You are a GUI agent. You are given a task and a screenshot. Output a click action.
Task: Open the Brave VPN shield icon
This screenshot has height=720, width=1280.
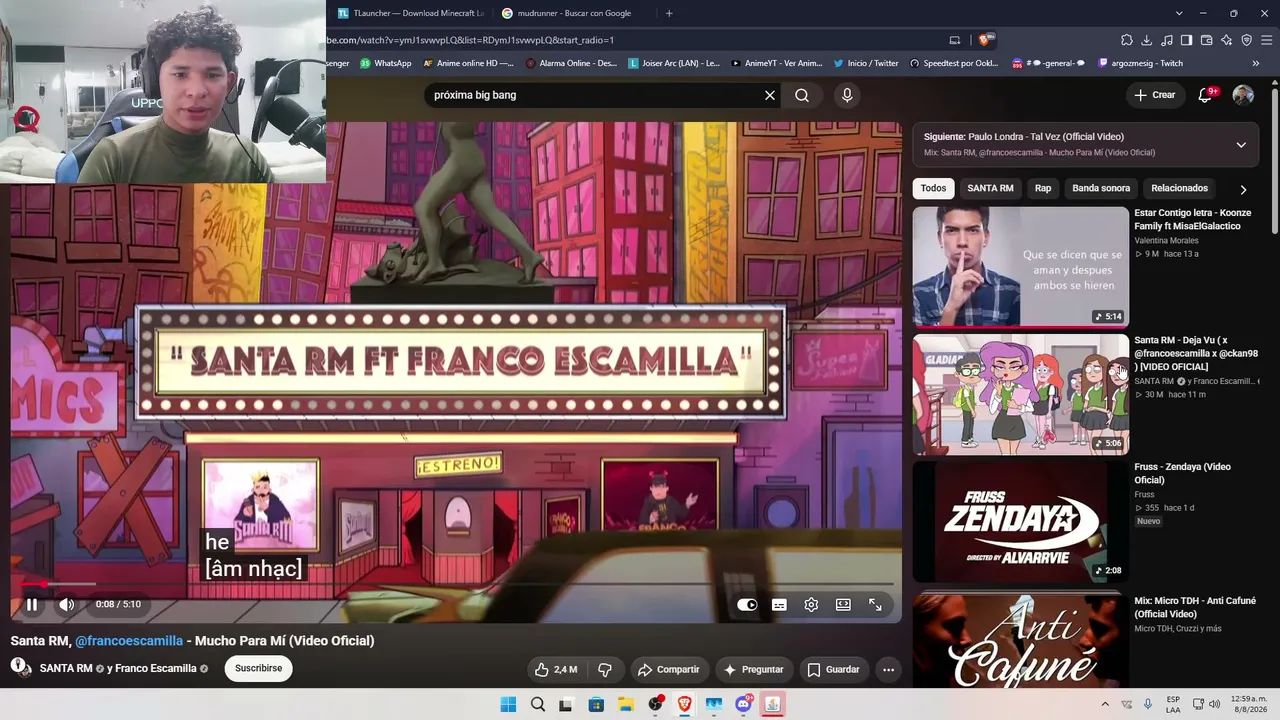click(x=1246, y=40)
